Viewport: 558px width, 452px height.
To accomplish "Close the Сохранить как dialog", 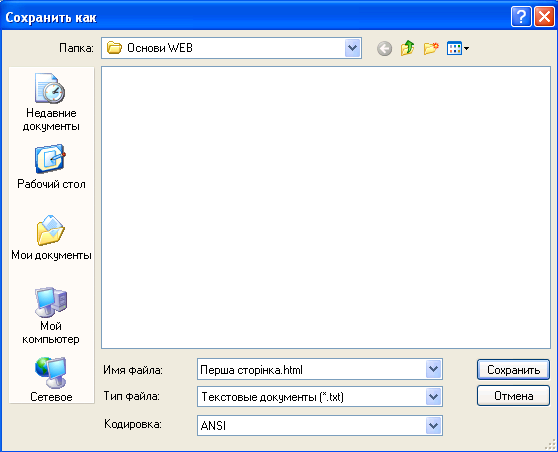I will click(544, 16).
